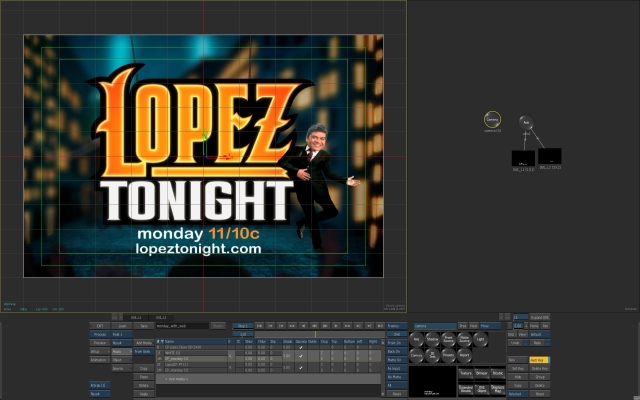Screen dimensions: 640x400
Task: Click the Paste button
Action: click(144, 377)
